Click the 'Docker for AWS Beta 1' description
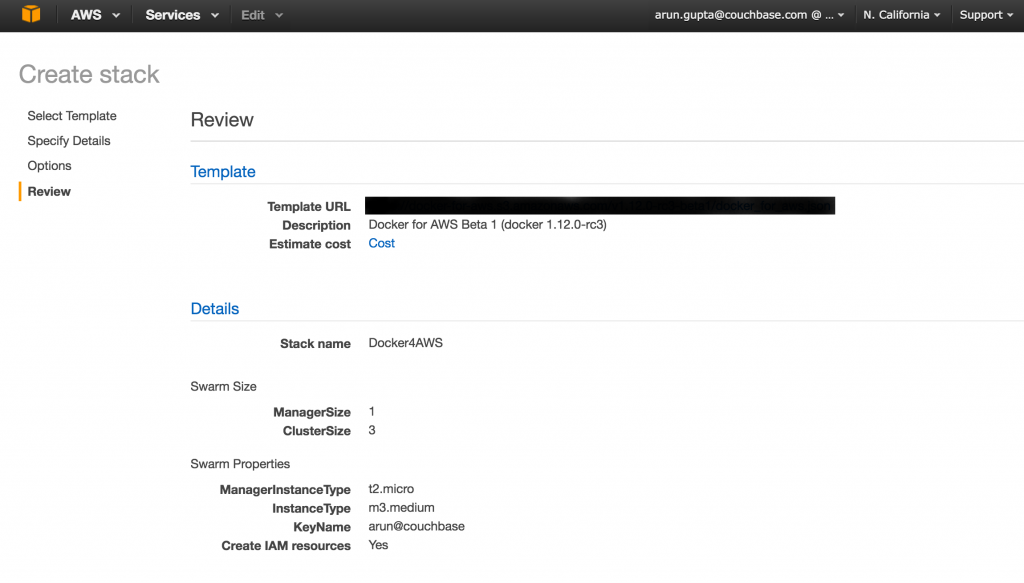This screenshot has height=583, width=1024. (x=487, y=225)
